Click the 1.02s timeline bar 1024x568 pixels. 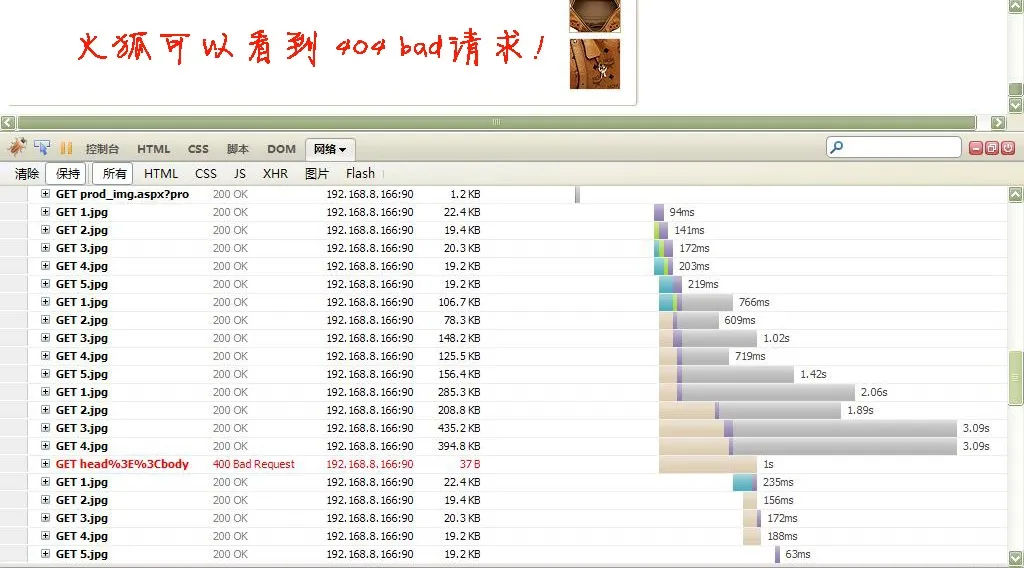(x=708, y=338)
